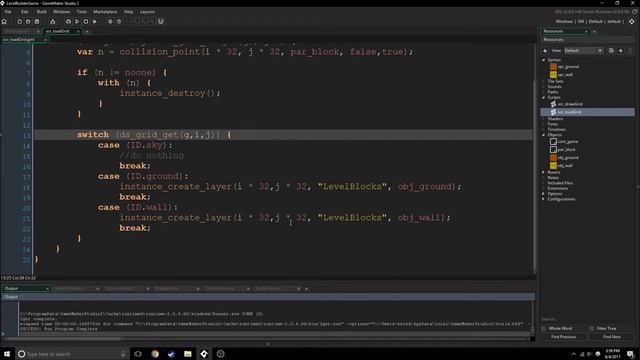Enable Whole Word search checkbox

tap(544, 329)
